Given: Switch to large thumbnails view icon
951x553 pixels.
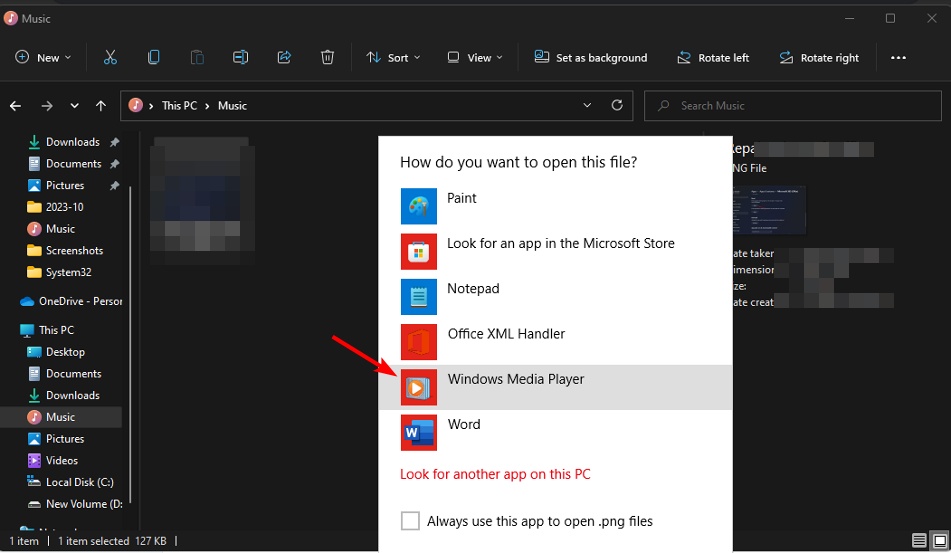Looking at the screenshot, I should [x=939, y=540].
